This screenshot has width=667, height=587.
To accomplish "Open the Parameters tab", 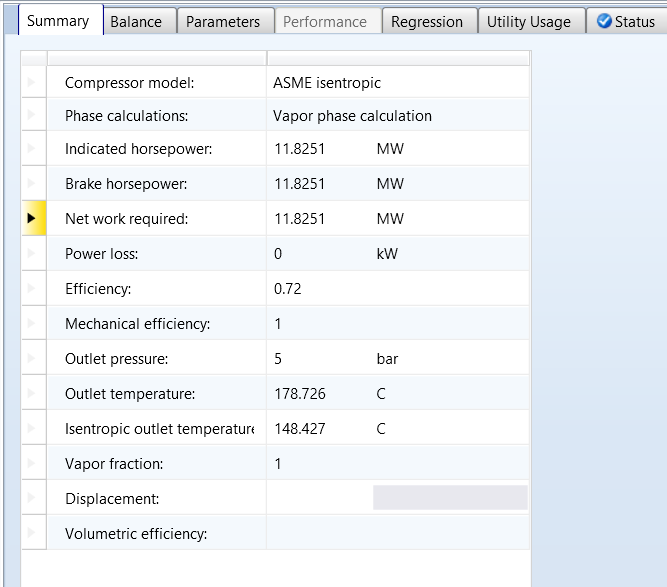I will 223,21.
